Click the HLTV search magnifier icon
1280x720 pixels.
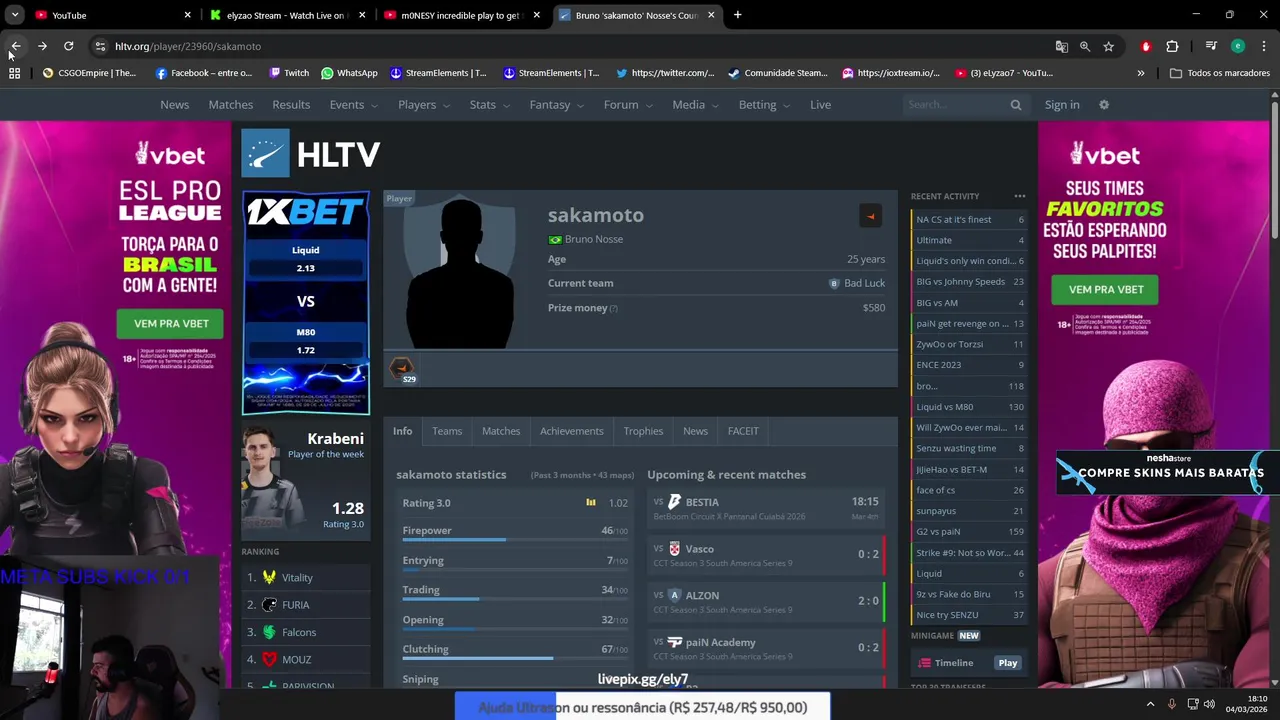pos(1016,105)
